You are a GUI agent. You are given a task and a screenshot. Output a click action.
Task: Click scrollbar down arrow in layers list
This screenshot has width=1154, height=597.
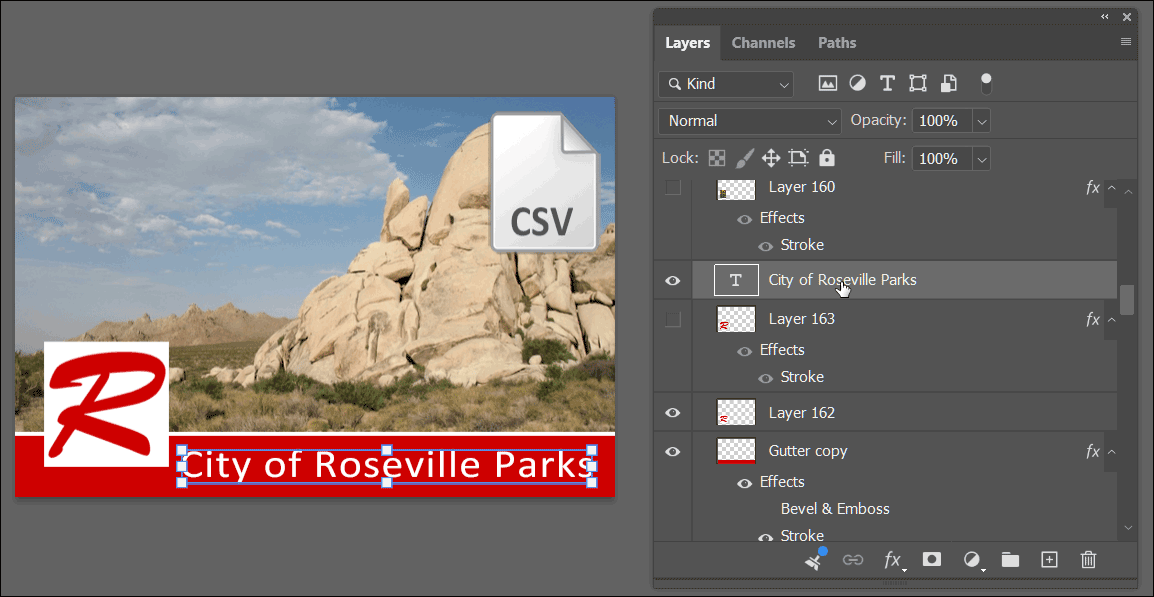pyautogui.click(x=1130, y=528)
